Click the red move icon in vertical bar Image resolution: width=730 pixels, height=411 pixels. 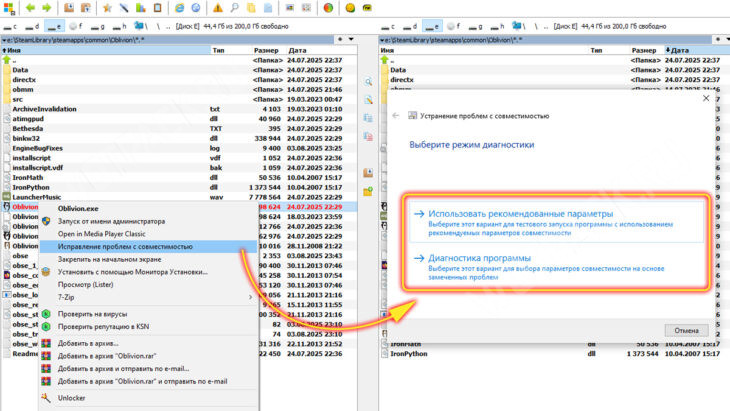[x=368, y=136]
